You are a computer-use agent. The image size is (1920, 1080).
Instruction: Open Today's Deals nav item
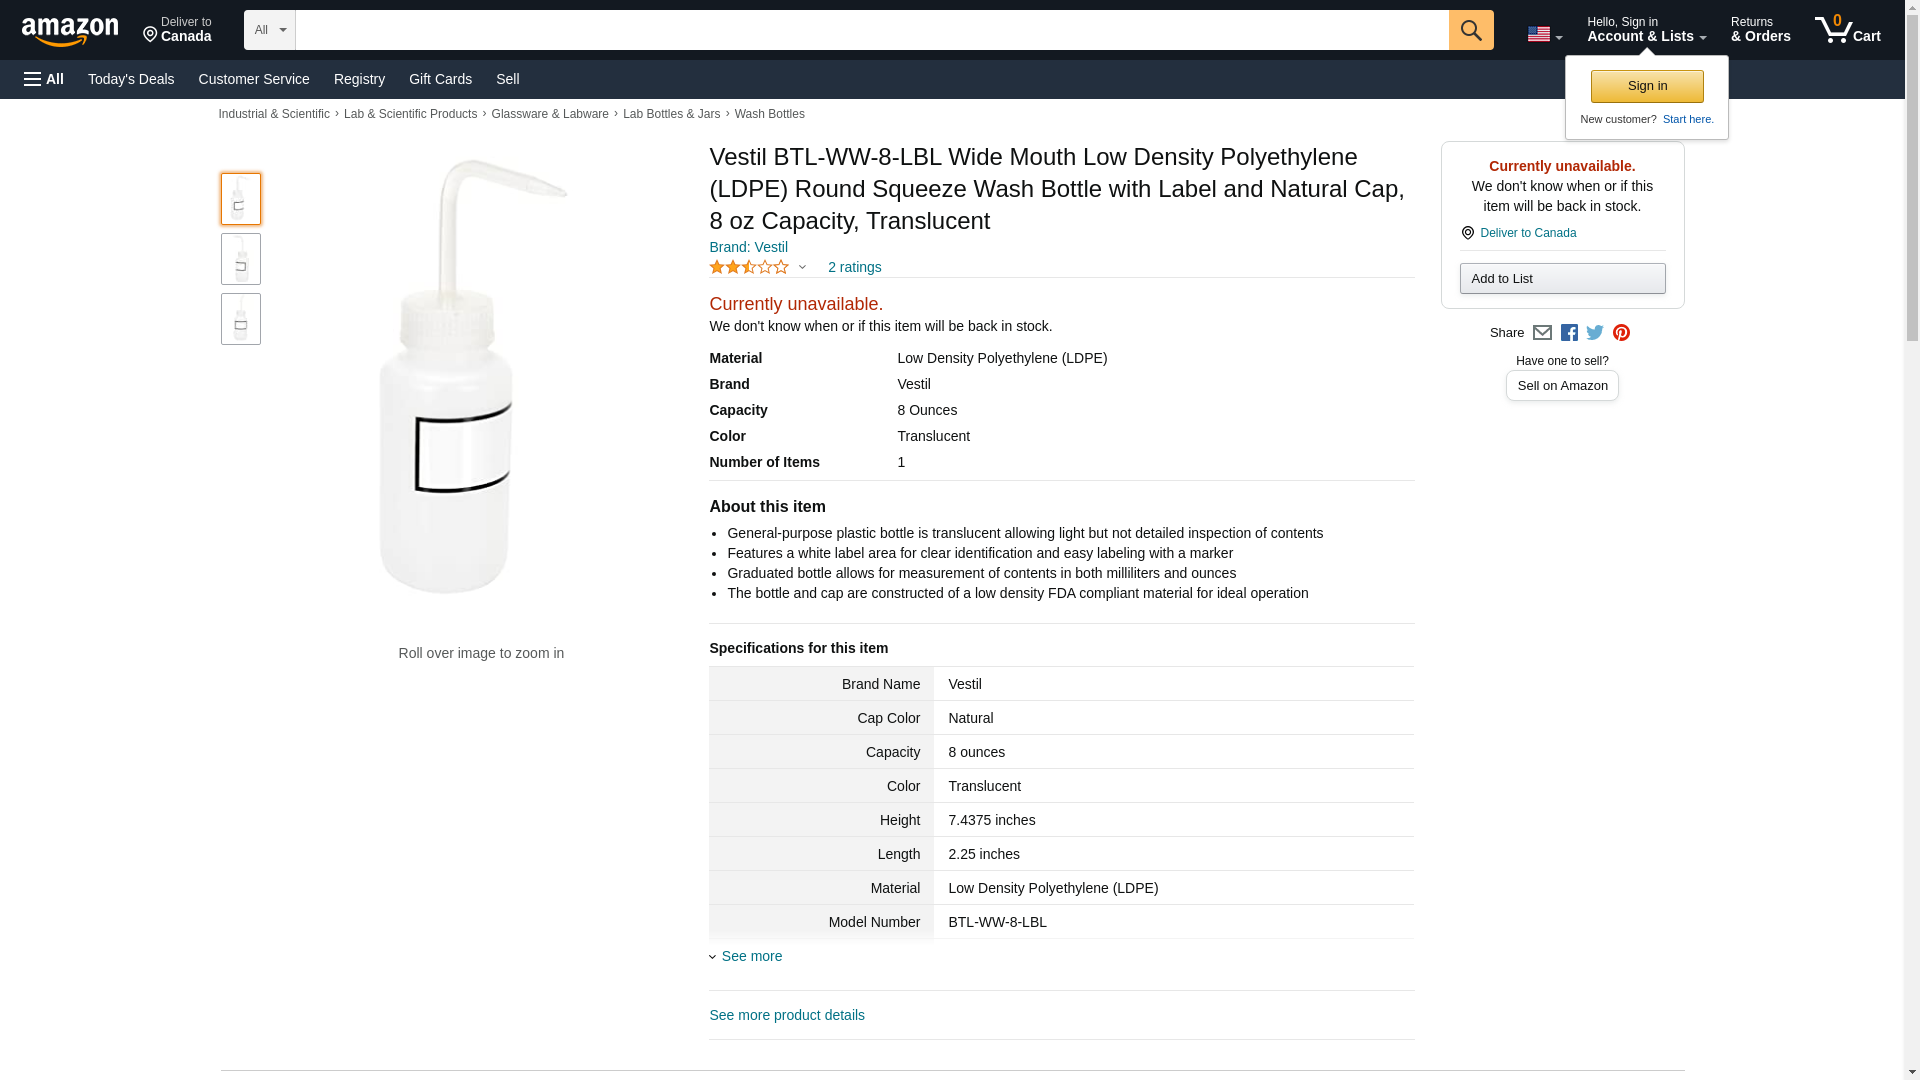click(131, 79)
